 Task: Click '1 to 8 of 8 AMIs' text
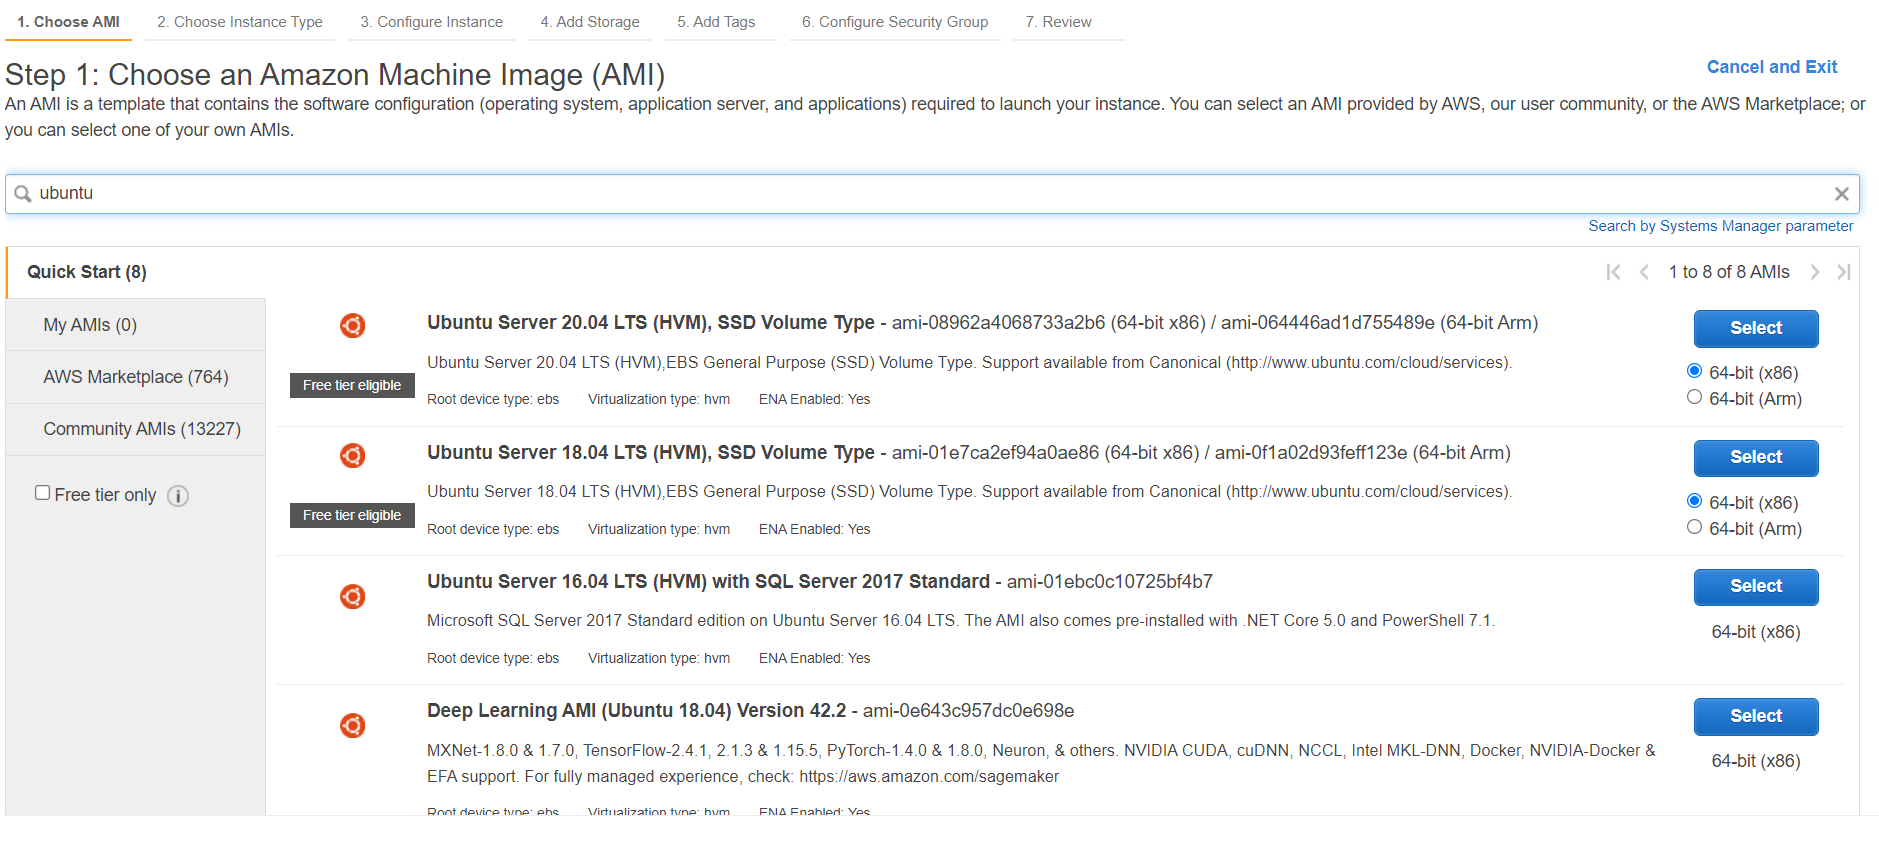[x=1729, y=272]
